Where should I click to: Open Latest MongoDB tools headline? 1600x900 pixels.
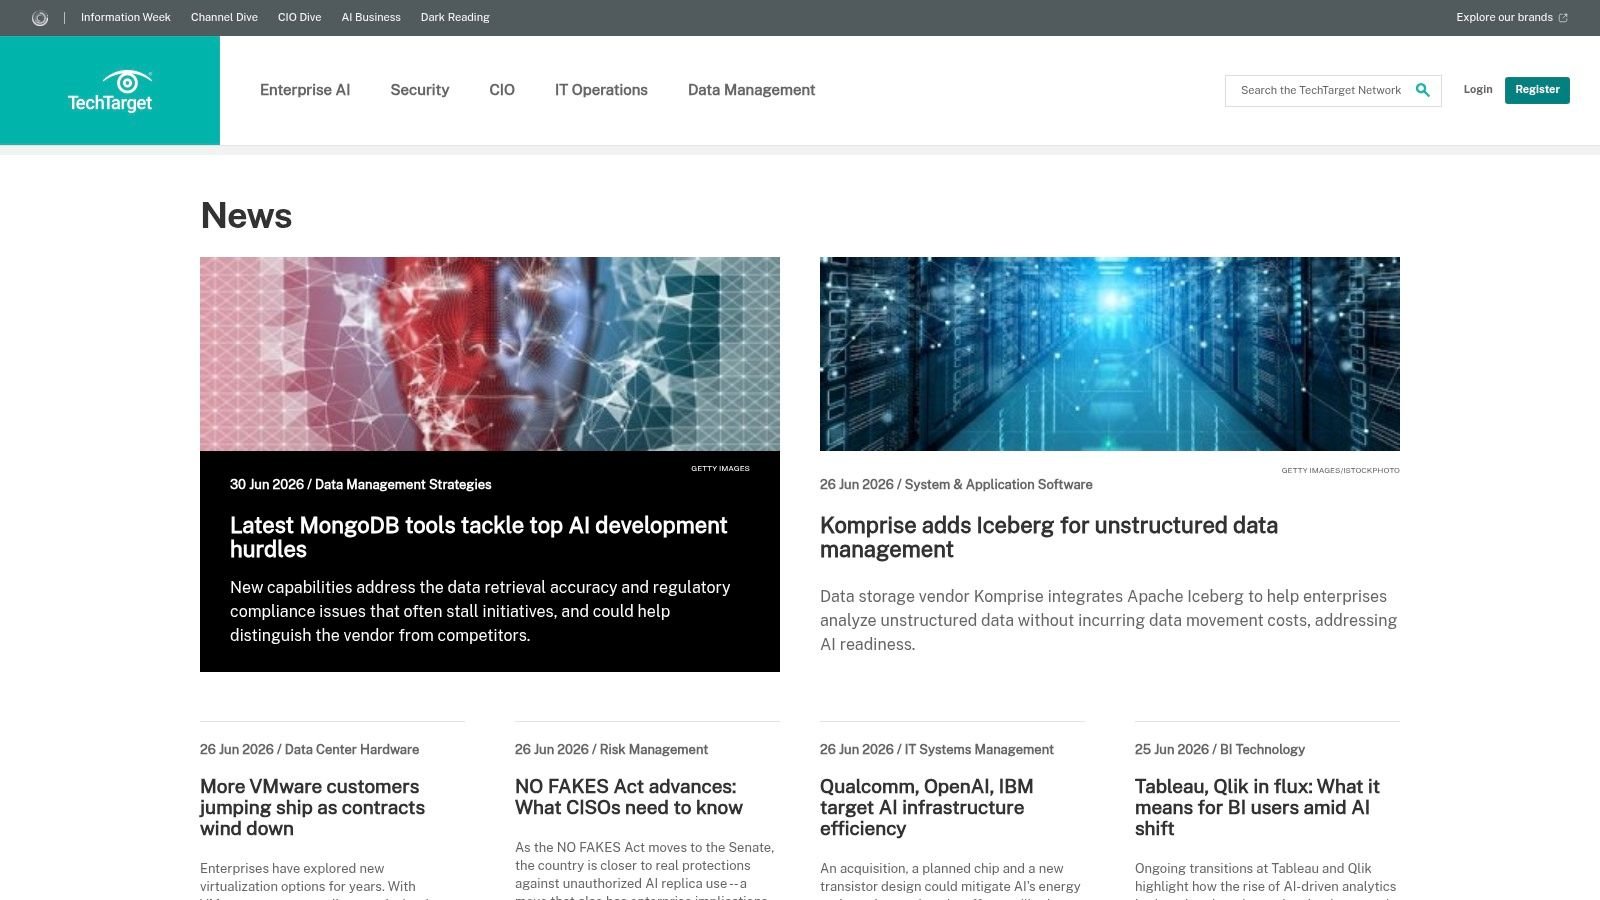[479, 537]
